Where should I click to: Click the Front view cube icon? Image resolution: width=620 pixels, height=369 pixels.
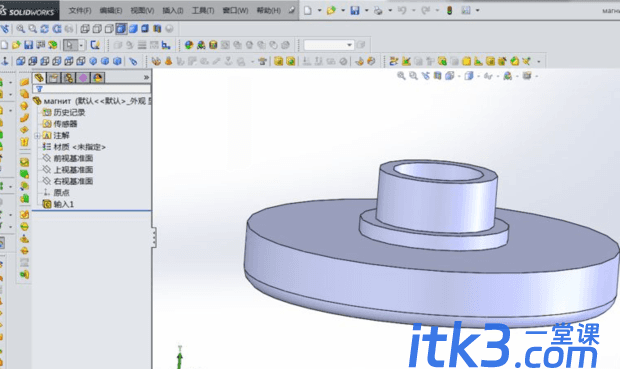[21, 61]
